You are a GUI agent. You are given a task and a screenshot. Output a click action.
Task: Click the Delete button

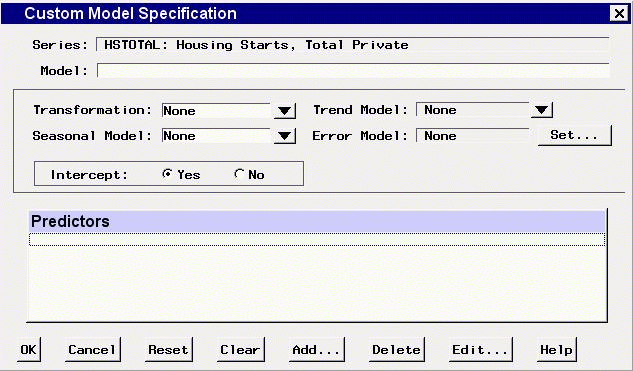click(x=396, y=350)
